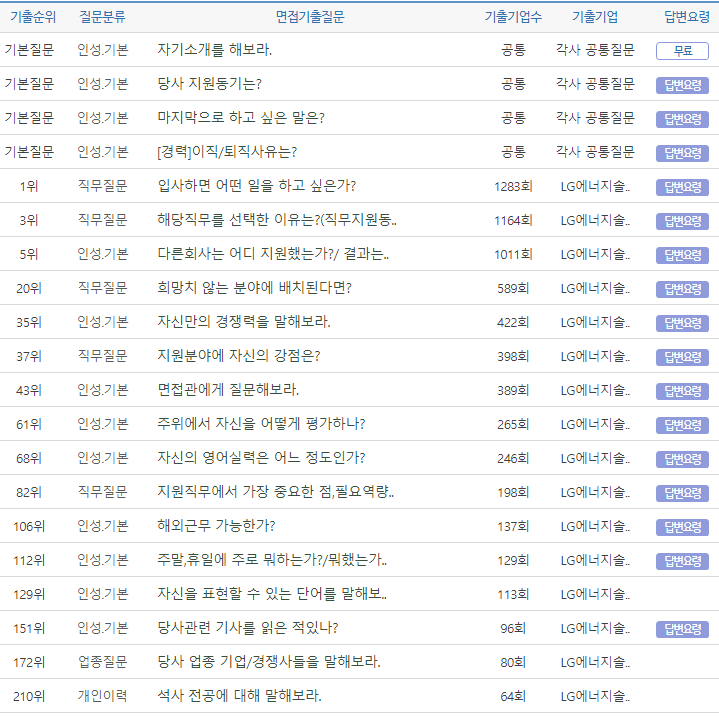Open question 자신만의 경쟁력을 말해보라
This screenshot has width=719, height=717.
[x=244, y=322]
